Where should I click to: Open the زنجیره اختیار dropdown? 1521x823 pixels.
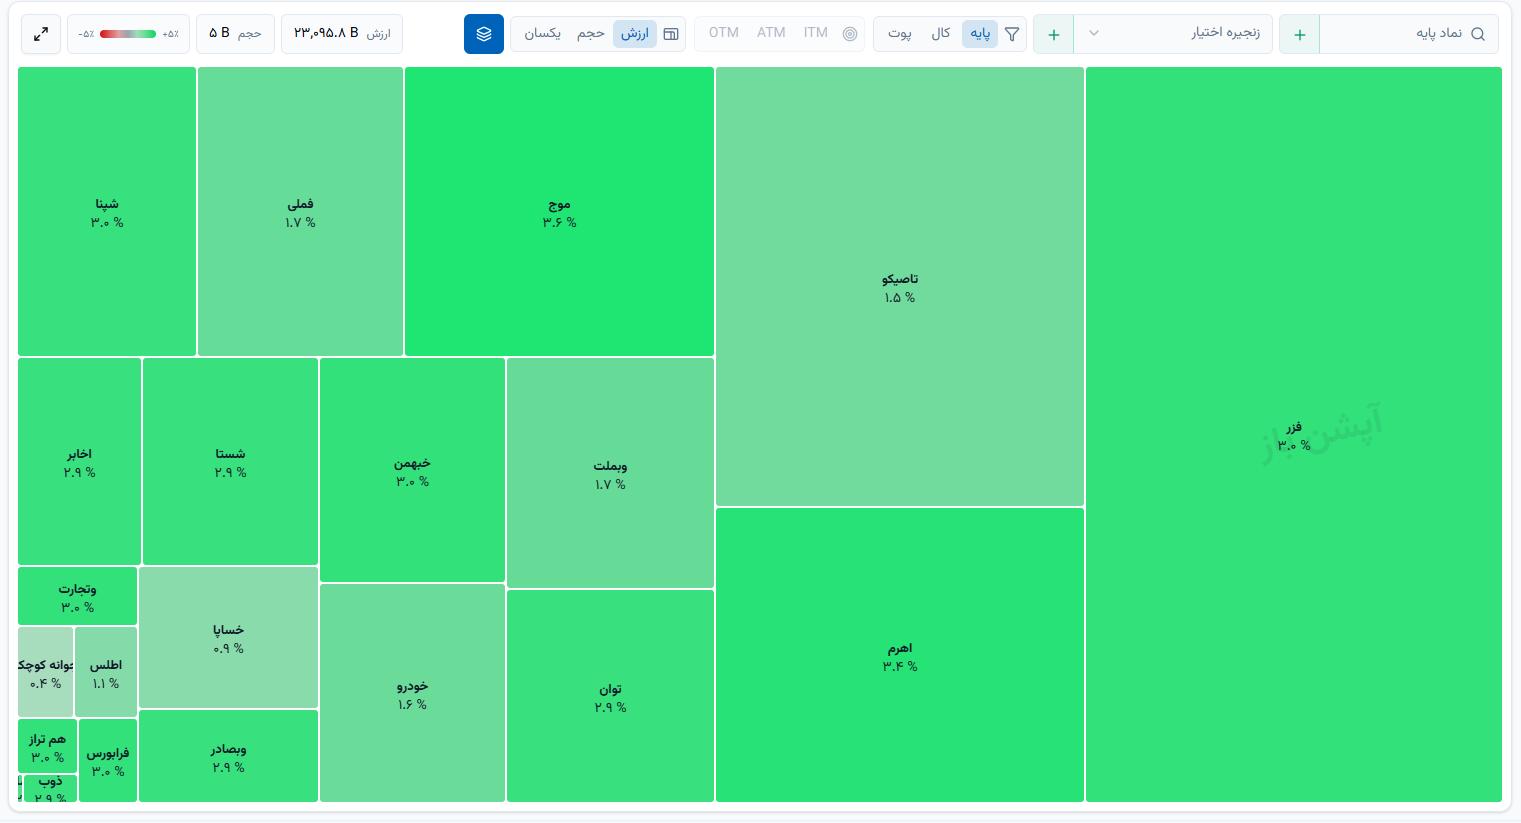(1173, 34)
